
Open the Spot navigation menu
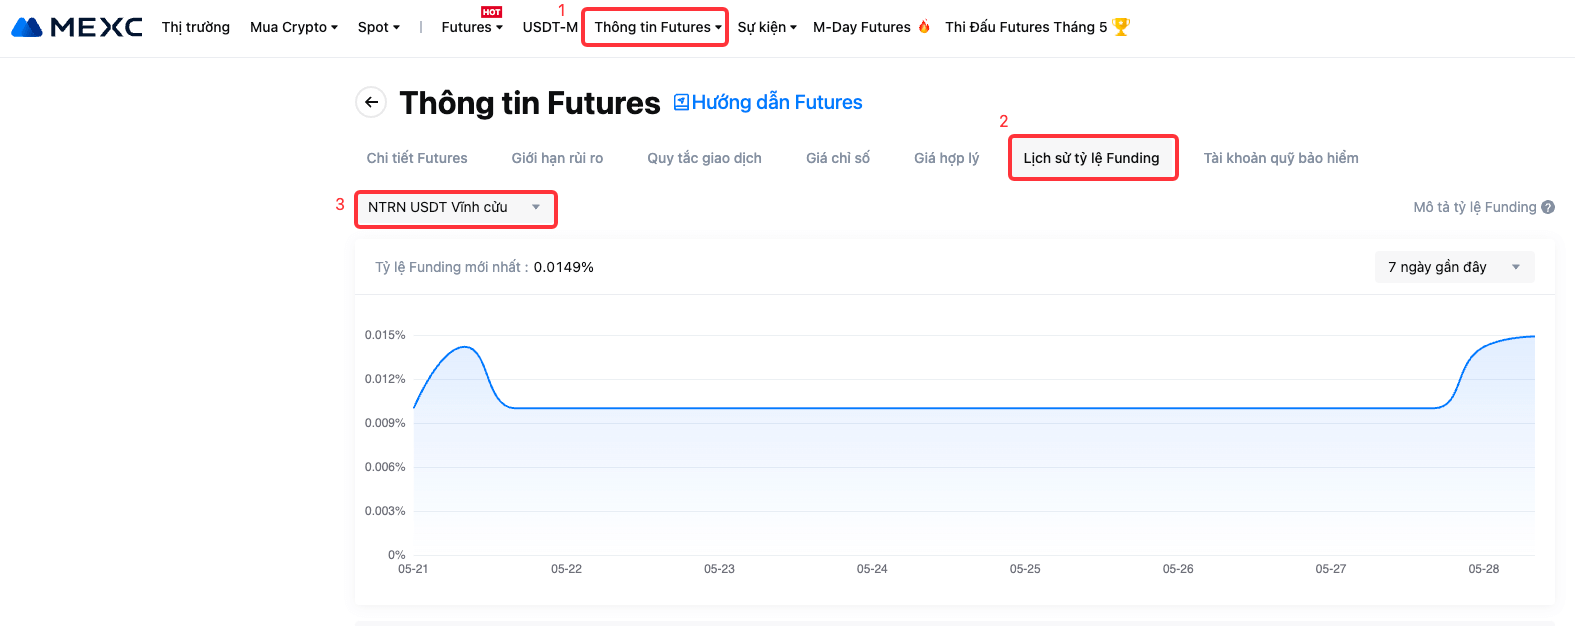point(378,27)
